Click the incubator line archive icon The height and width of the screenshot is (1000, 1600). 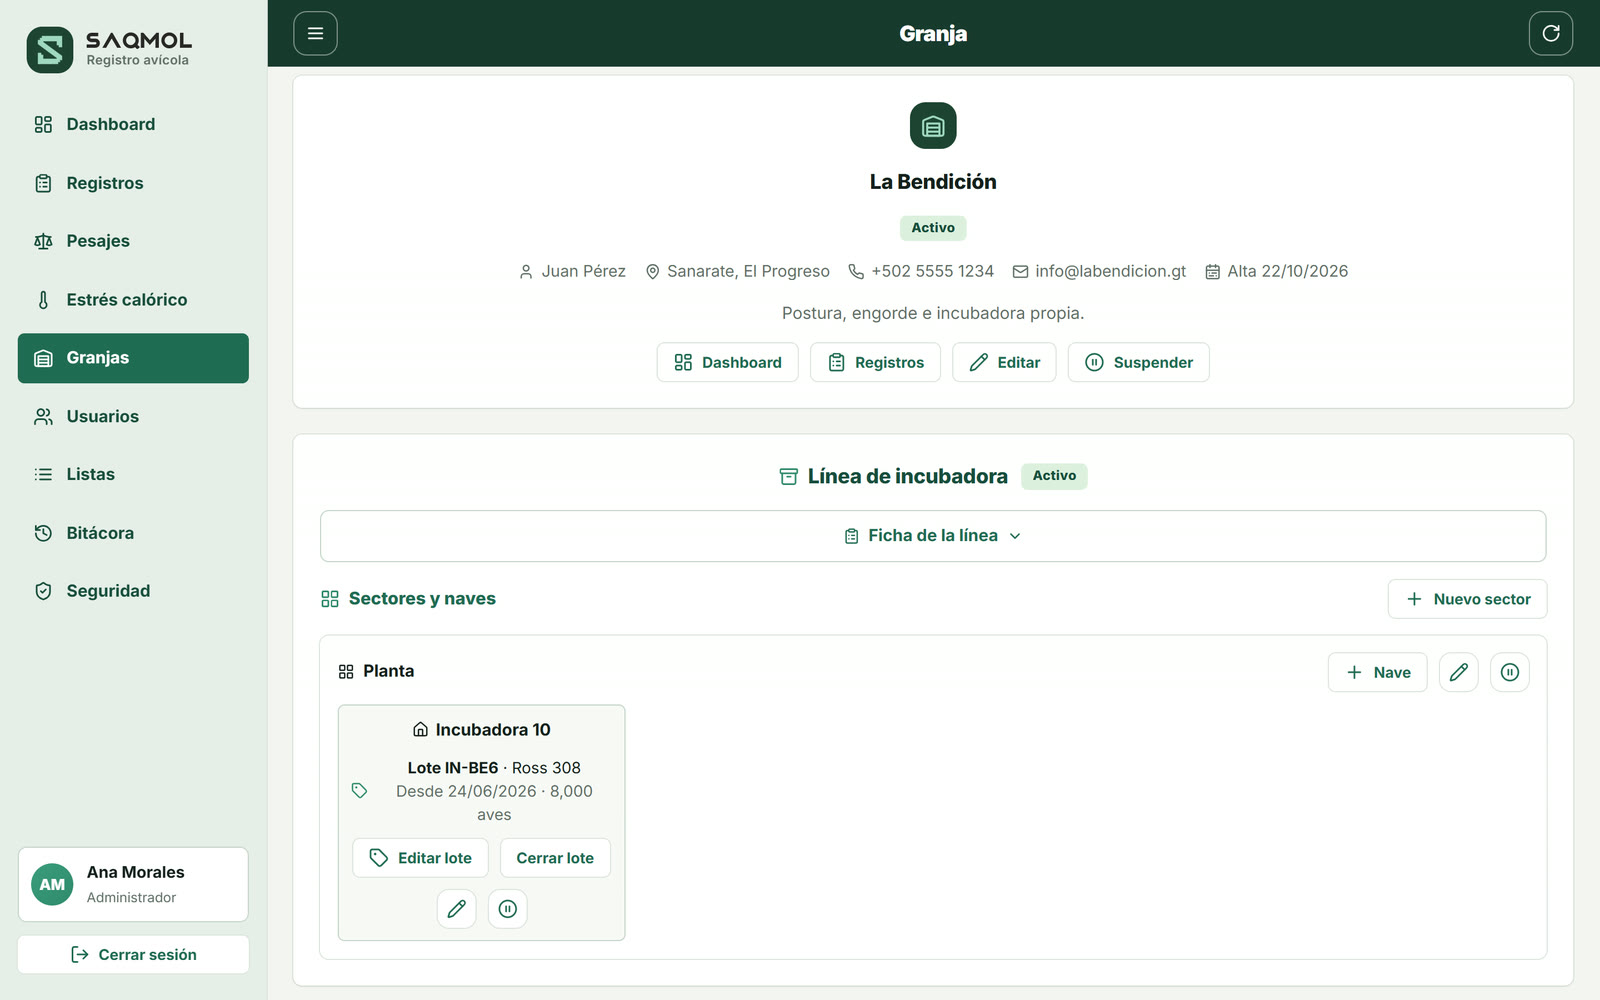coord(789,477)
